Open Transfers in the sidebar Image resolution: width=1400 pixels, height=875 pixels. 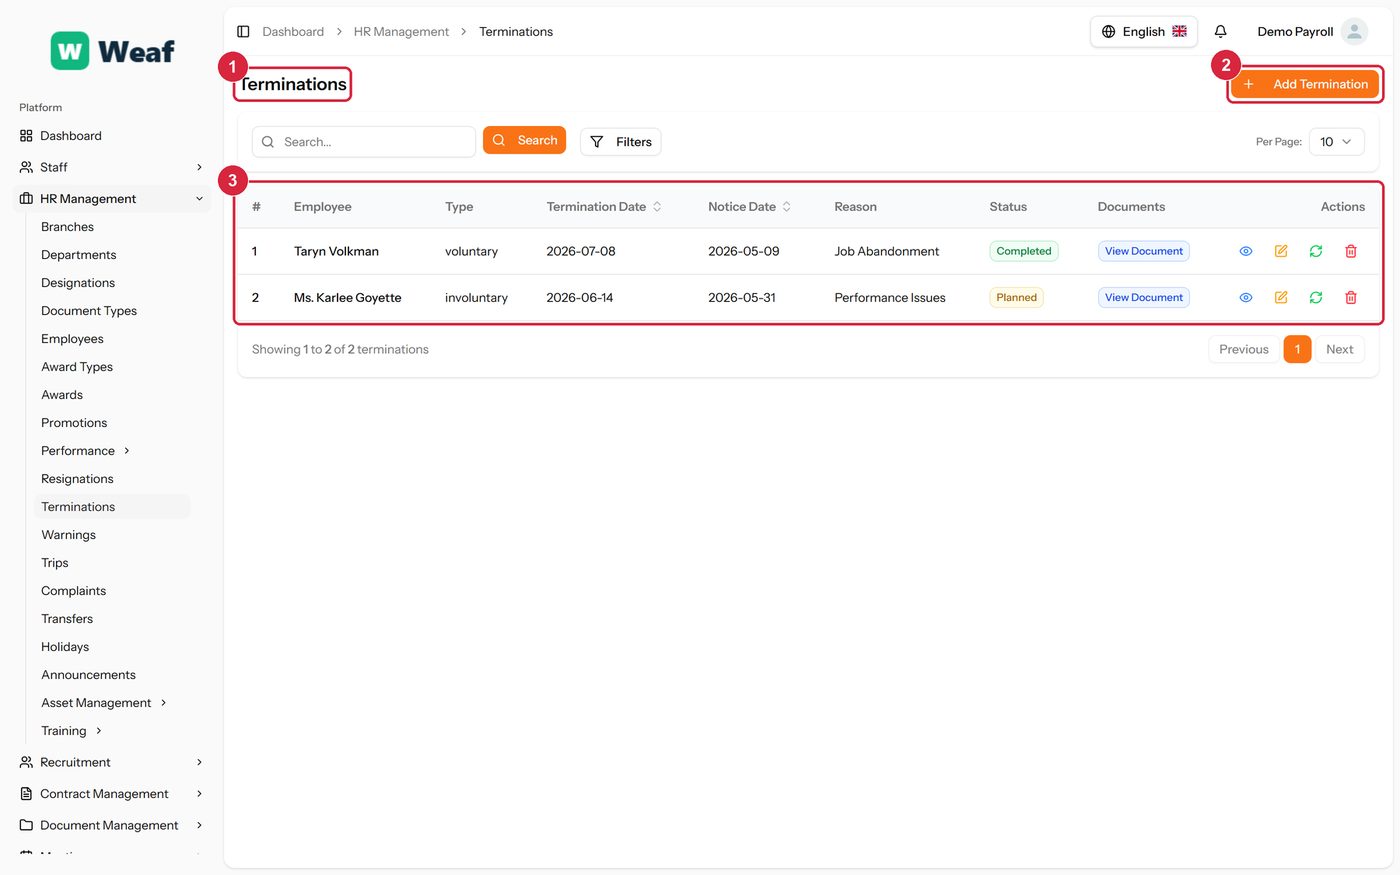[x=67, y=619]
